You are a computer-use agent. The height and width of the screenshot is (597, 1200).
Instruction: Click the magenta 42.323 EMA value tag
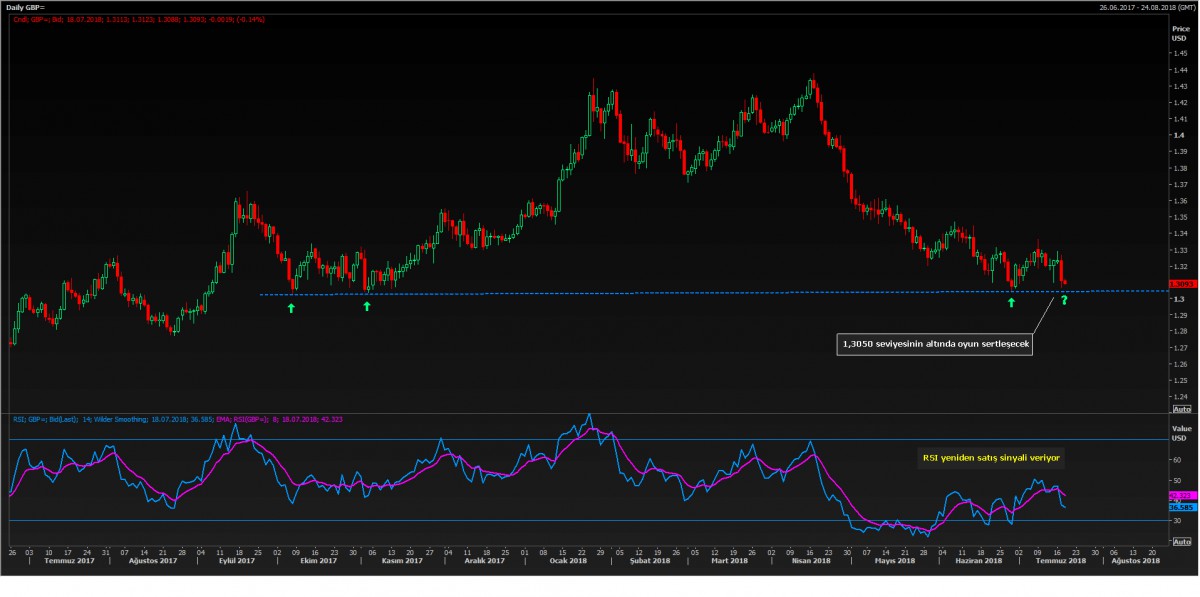tap(1178, 495)
